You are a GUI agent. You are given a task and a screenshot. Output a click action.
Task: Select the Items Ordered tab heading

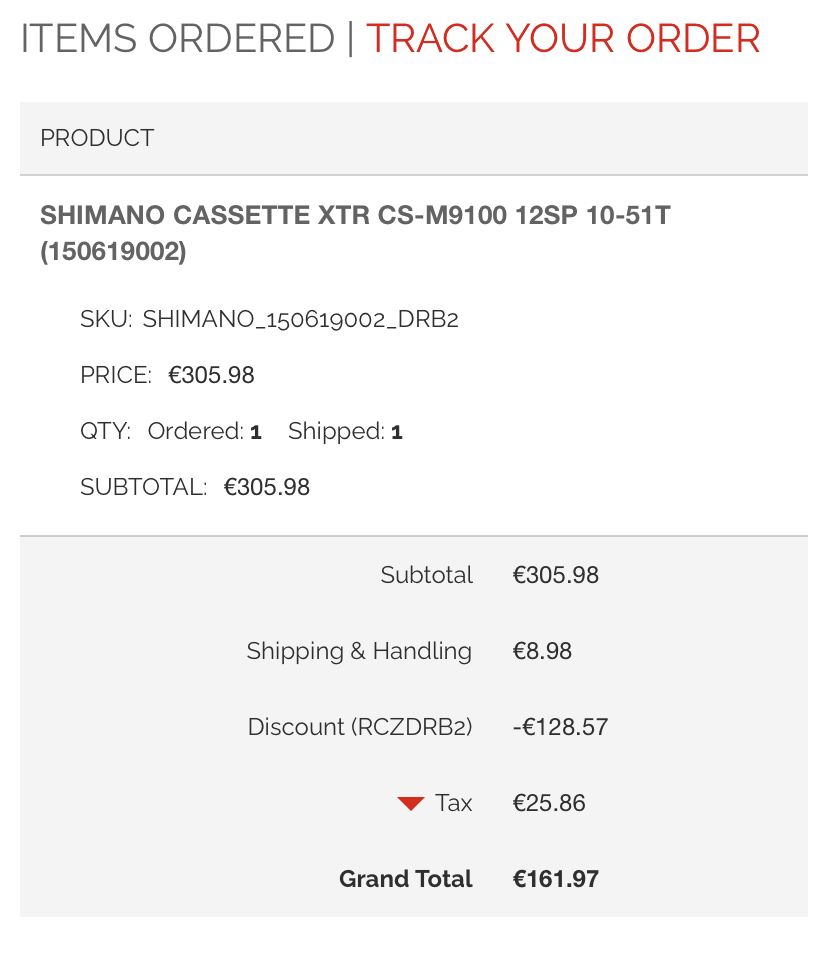click(x=177, y=39)
